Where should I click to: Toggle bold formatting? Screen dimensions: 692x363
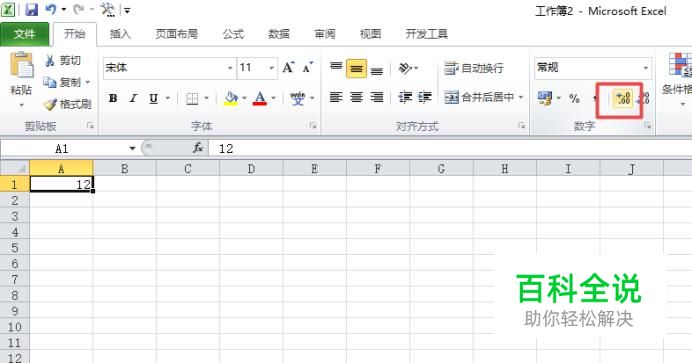[x=113, y=98]
